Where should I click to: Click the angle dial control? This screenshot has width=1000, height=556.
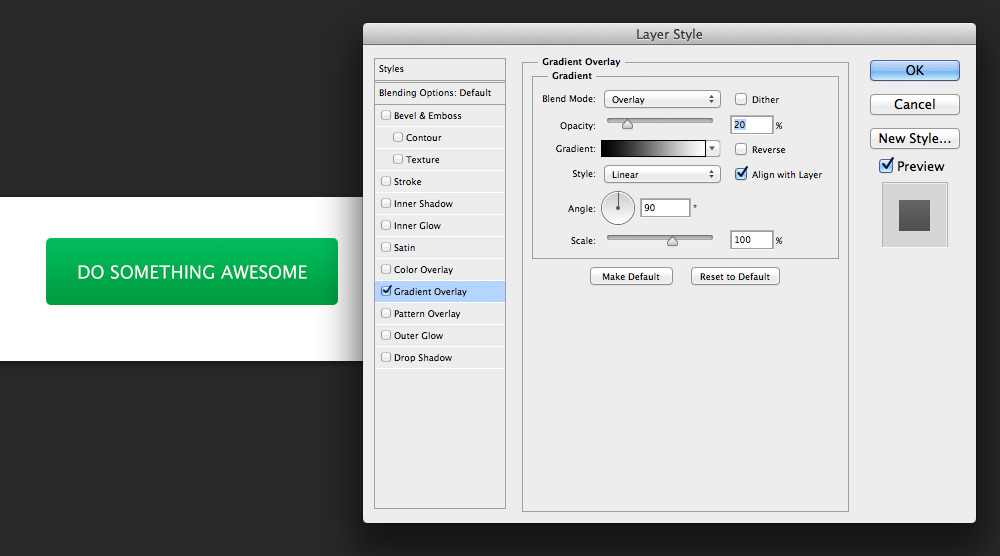618,208
